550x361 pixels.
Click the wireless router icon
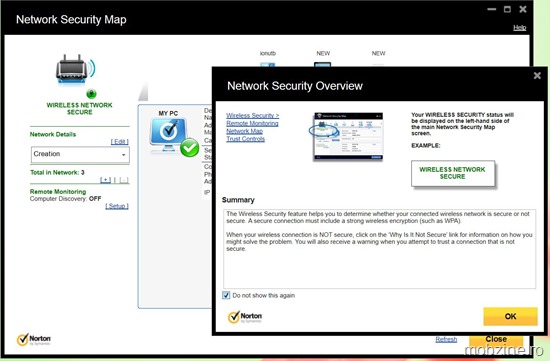point(75,69)
